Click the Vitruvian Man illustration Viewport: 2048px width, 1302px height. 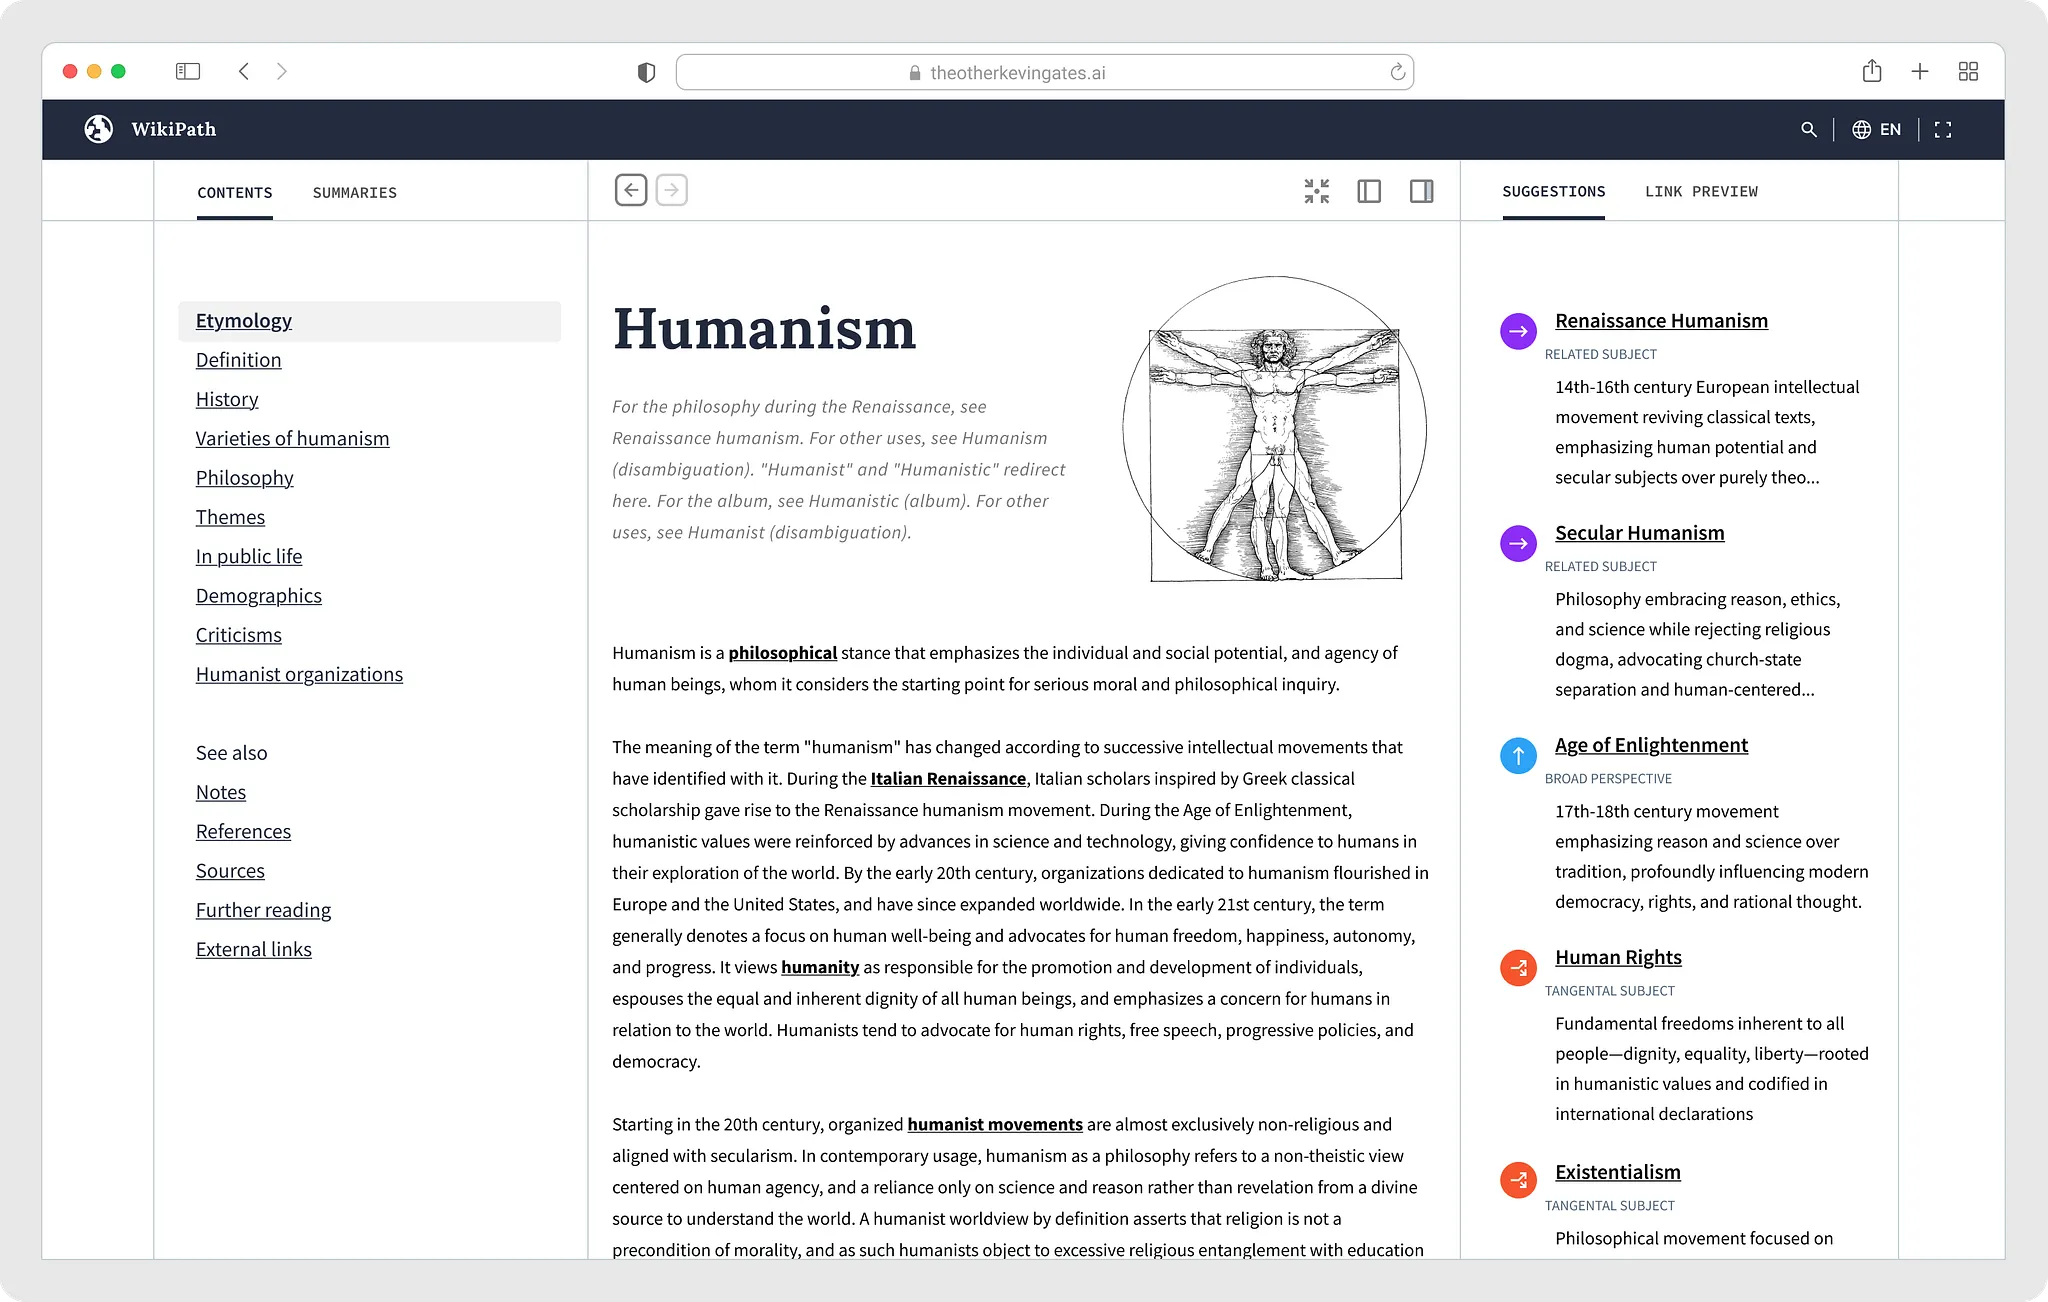coord(1274,430)
